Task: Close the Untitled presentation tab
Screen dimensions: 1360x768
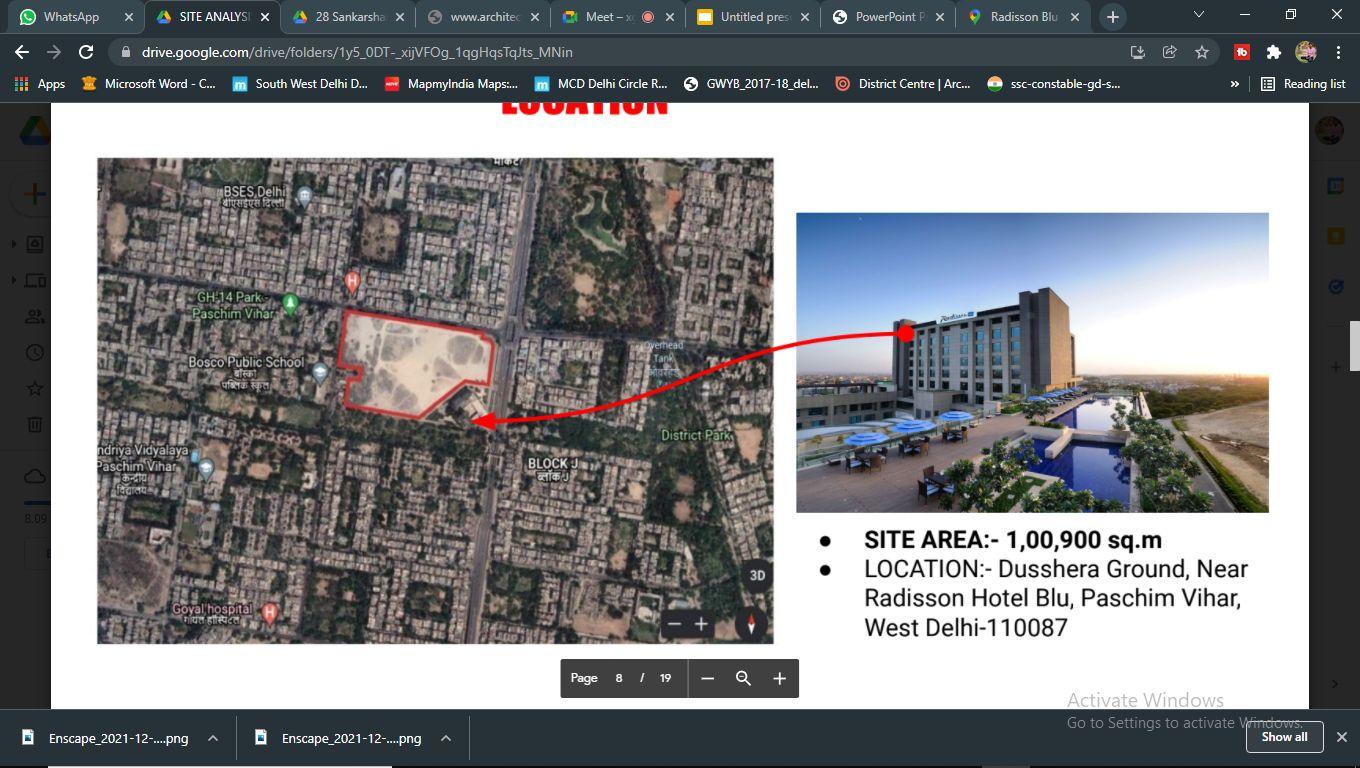Action: (805, 17)
